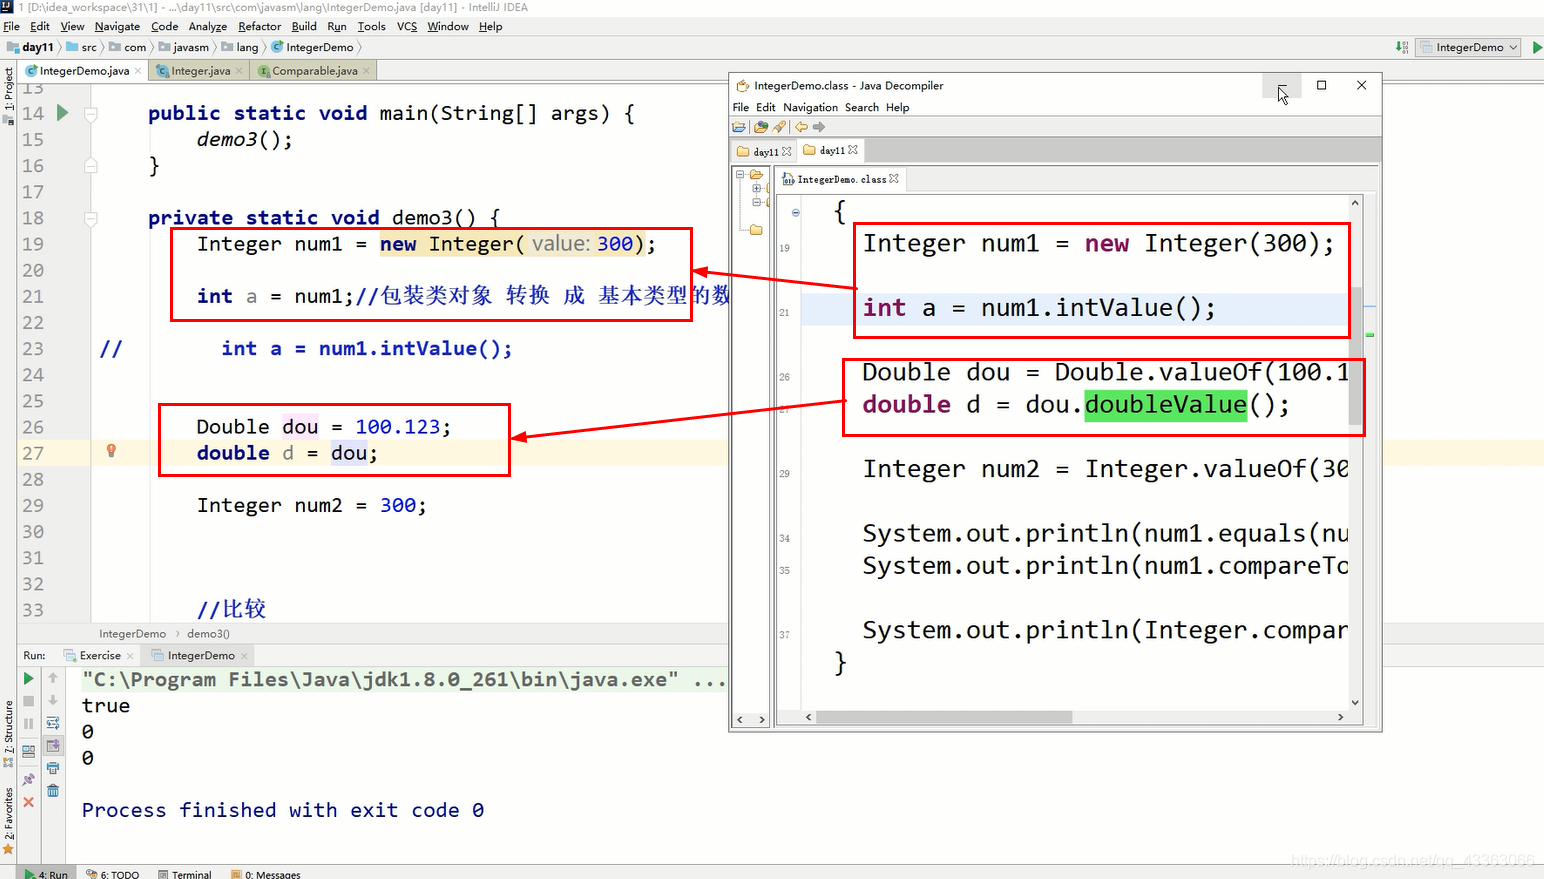Click Open File icon in Java Decompiler toolbar
Image resolution: width=1544 pixels, height=879 pixels.
(739, 127)
